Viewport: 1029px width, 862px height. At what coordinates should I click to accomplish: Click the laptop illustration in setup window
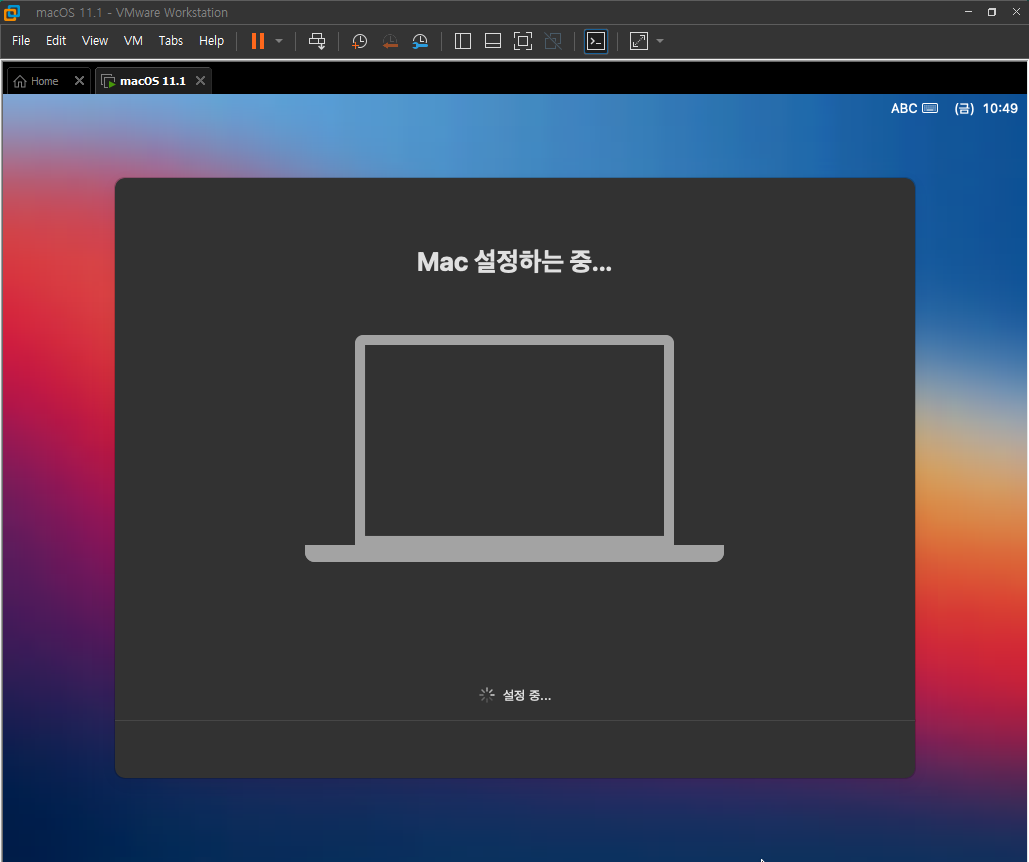[x=514, y=448]
